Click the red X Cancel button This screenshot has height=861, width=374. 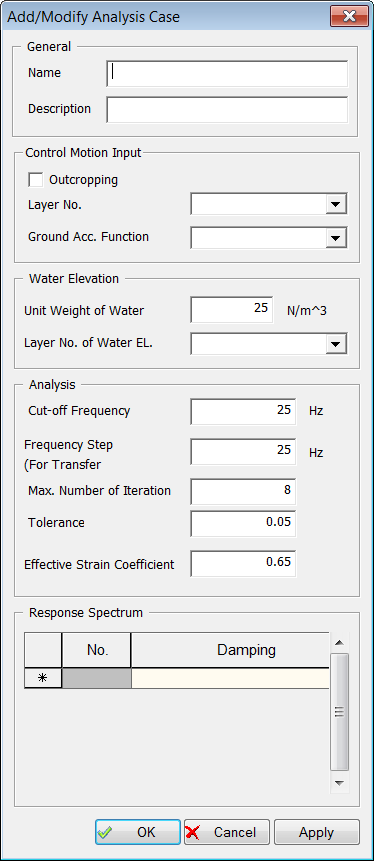pyautogui.click(x=227, y=832)
